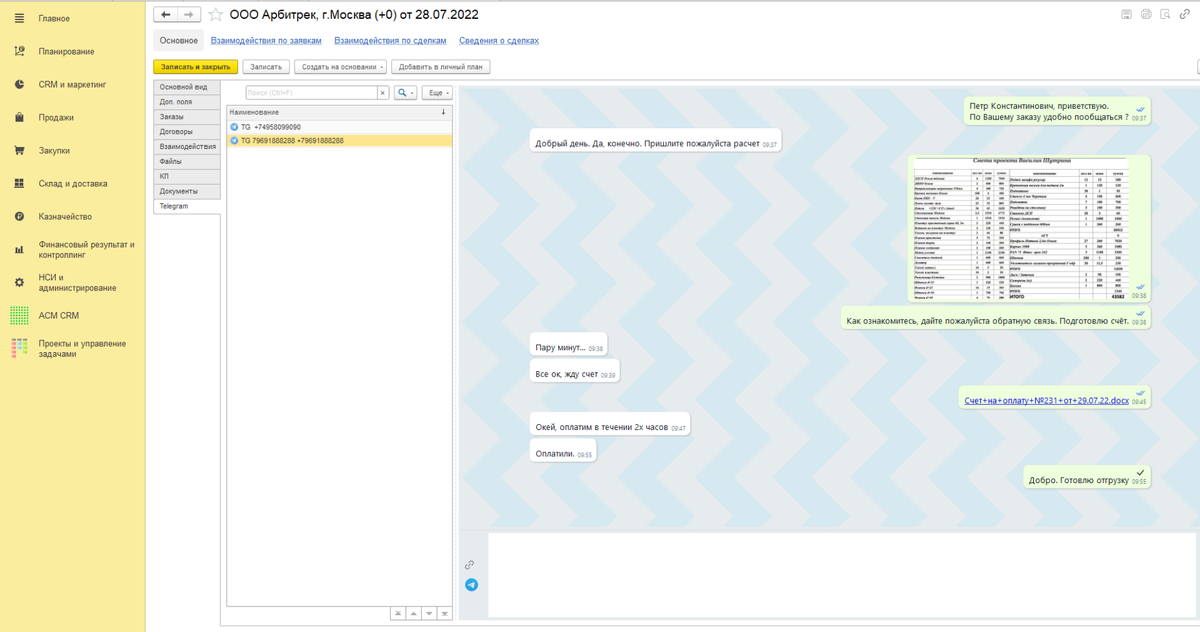Open the Договоры side tab
This screenshot has height=632, width=1200.
click(187, 131)
